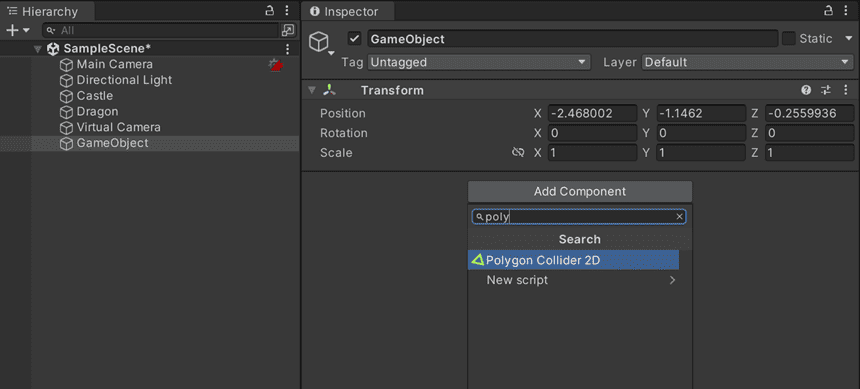Click the Search header in component popup
The width and height of the screenshot is (860, 389).
point(580,239)
